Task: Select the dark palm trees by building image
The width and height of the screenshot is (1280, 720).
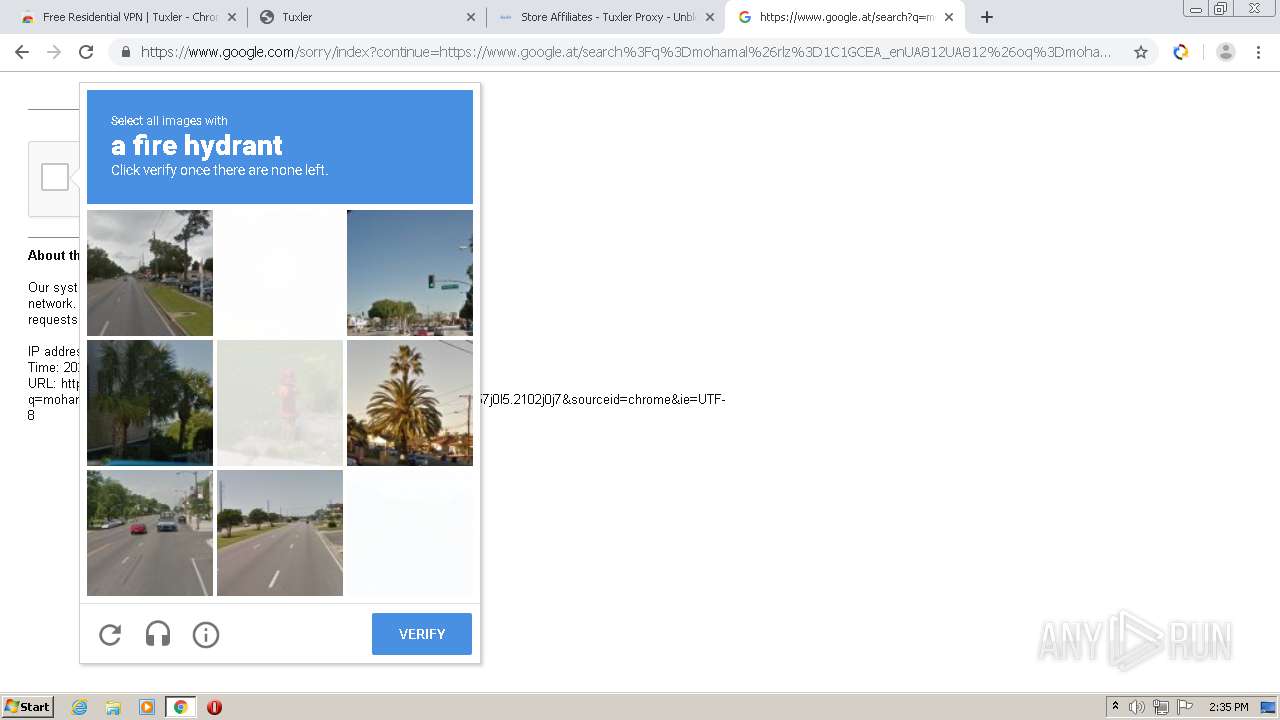Action: (150, 403)
